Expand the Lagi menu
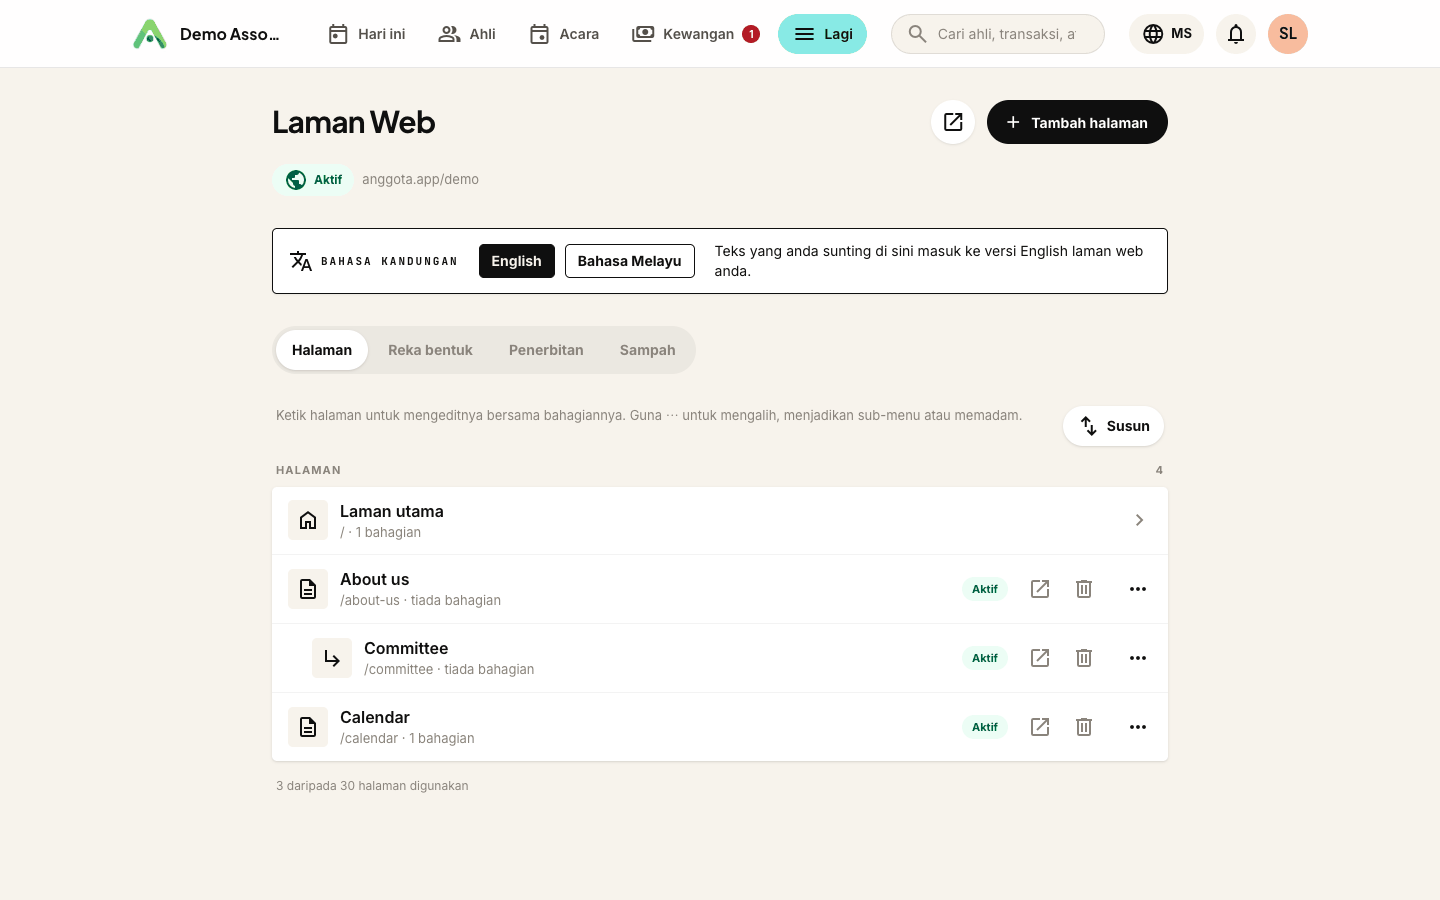 pos(822,34)
